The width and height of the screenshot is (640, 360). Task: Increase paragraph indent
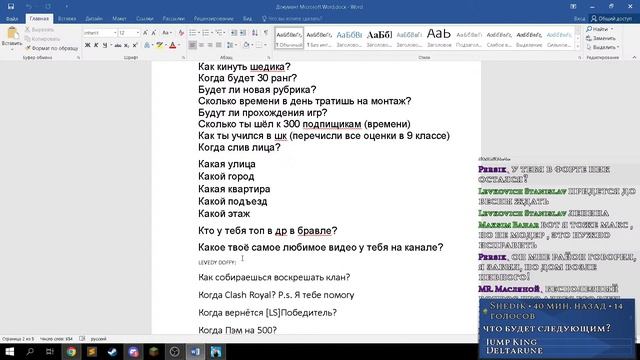click(243, 33)
